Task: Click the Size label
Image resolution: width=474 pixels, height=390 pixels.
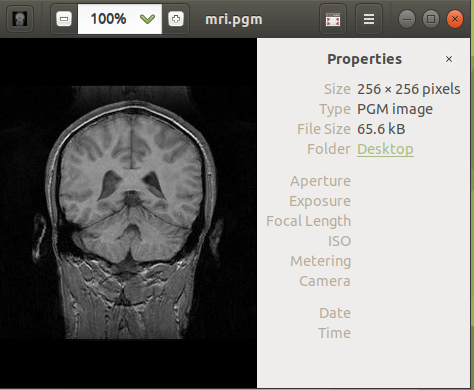Action: pos(337,89)
